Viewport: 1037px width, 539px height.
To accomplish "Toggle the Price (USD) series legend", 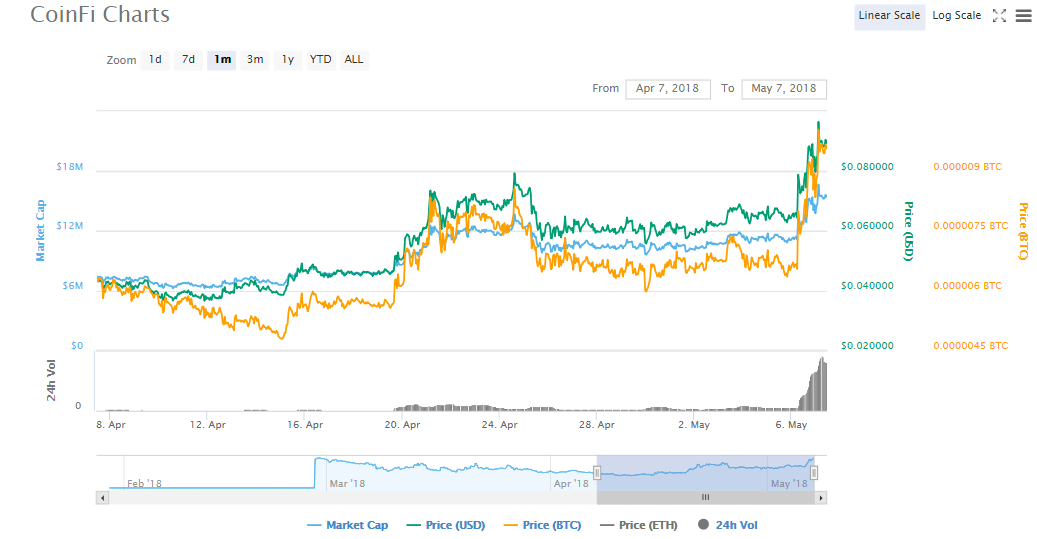I will tap(446, 525).
